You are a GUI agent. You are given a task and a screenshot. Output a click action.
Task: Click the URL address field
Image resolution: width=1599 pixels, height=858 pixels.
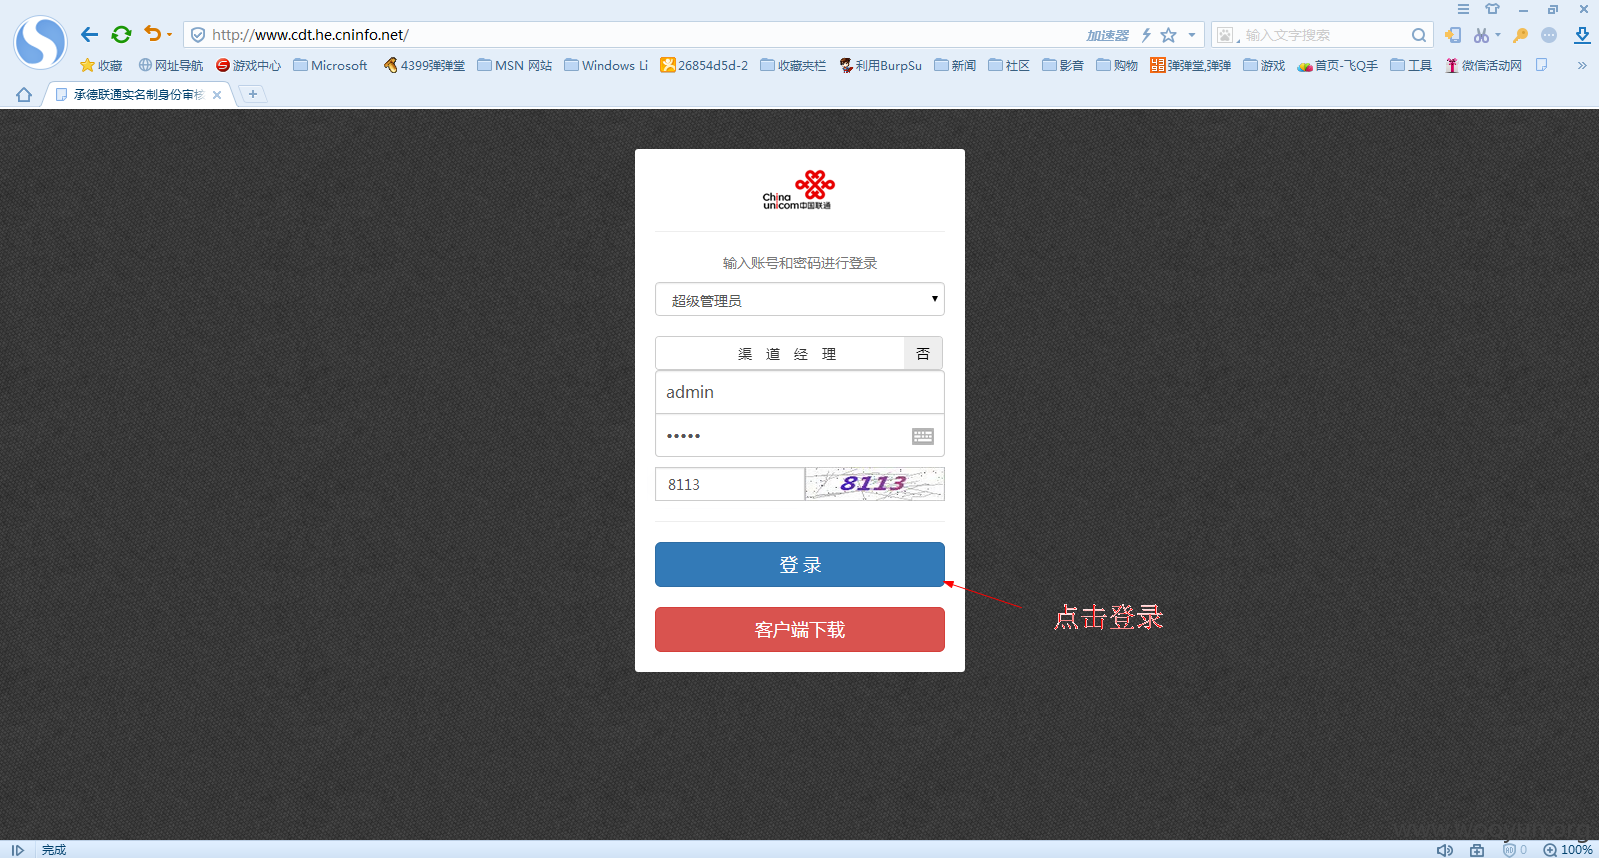(640, 35)
